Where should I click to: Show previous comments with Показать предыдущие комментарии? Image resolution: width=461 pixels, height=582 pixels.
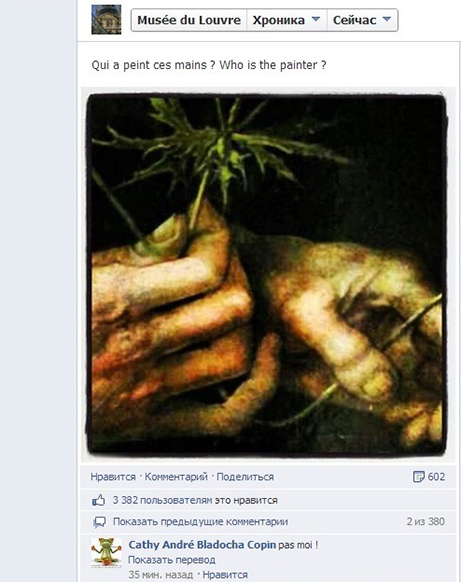[x=200, y=521]
